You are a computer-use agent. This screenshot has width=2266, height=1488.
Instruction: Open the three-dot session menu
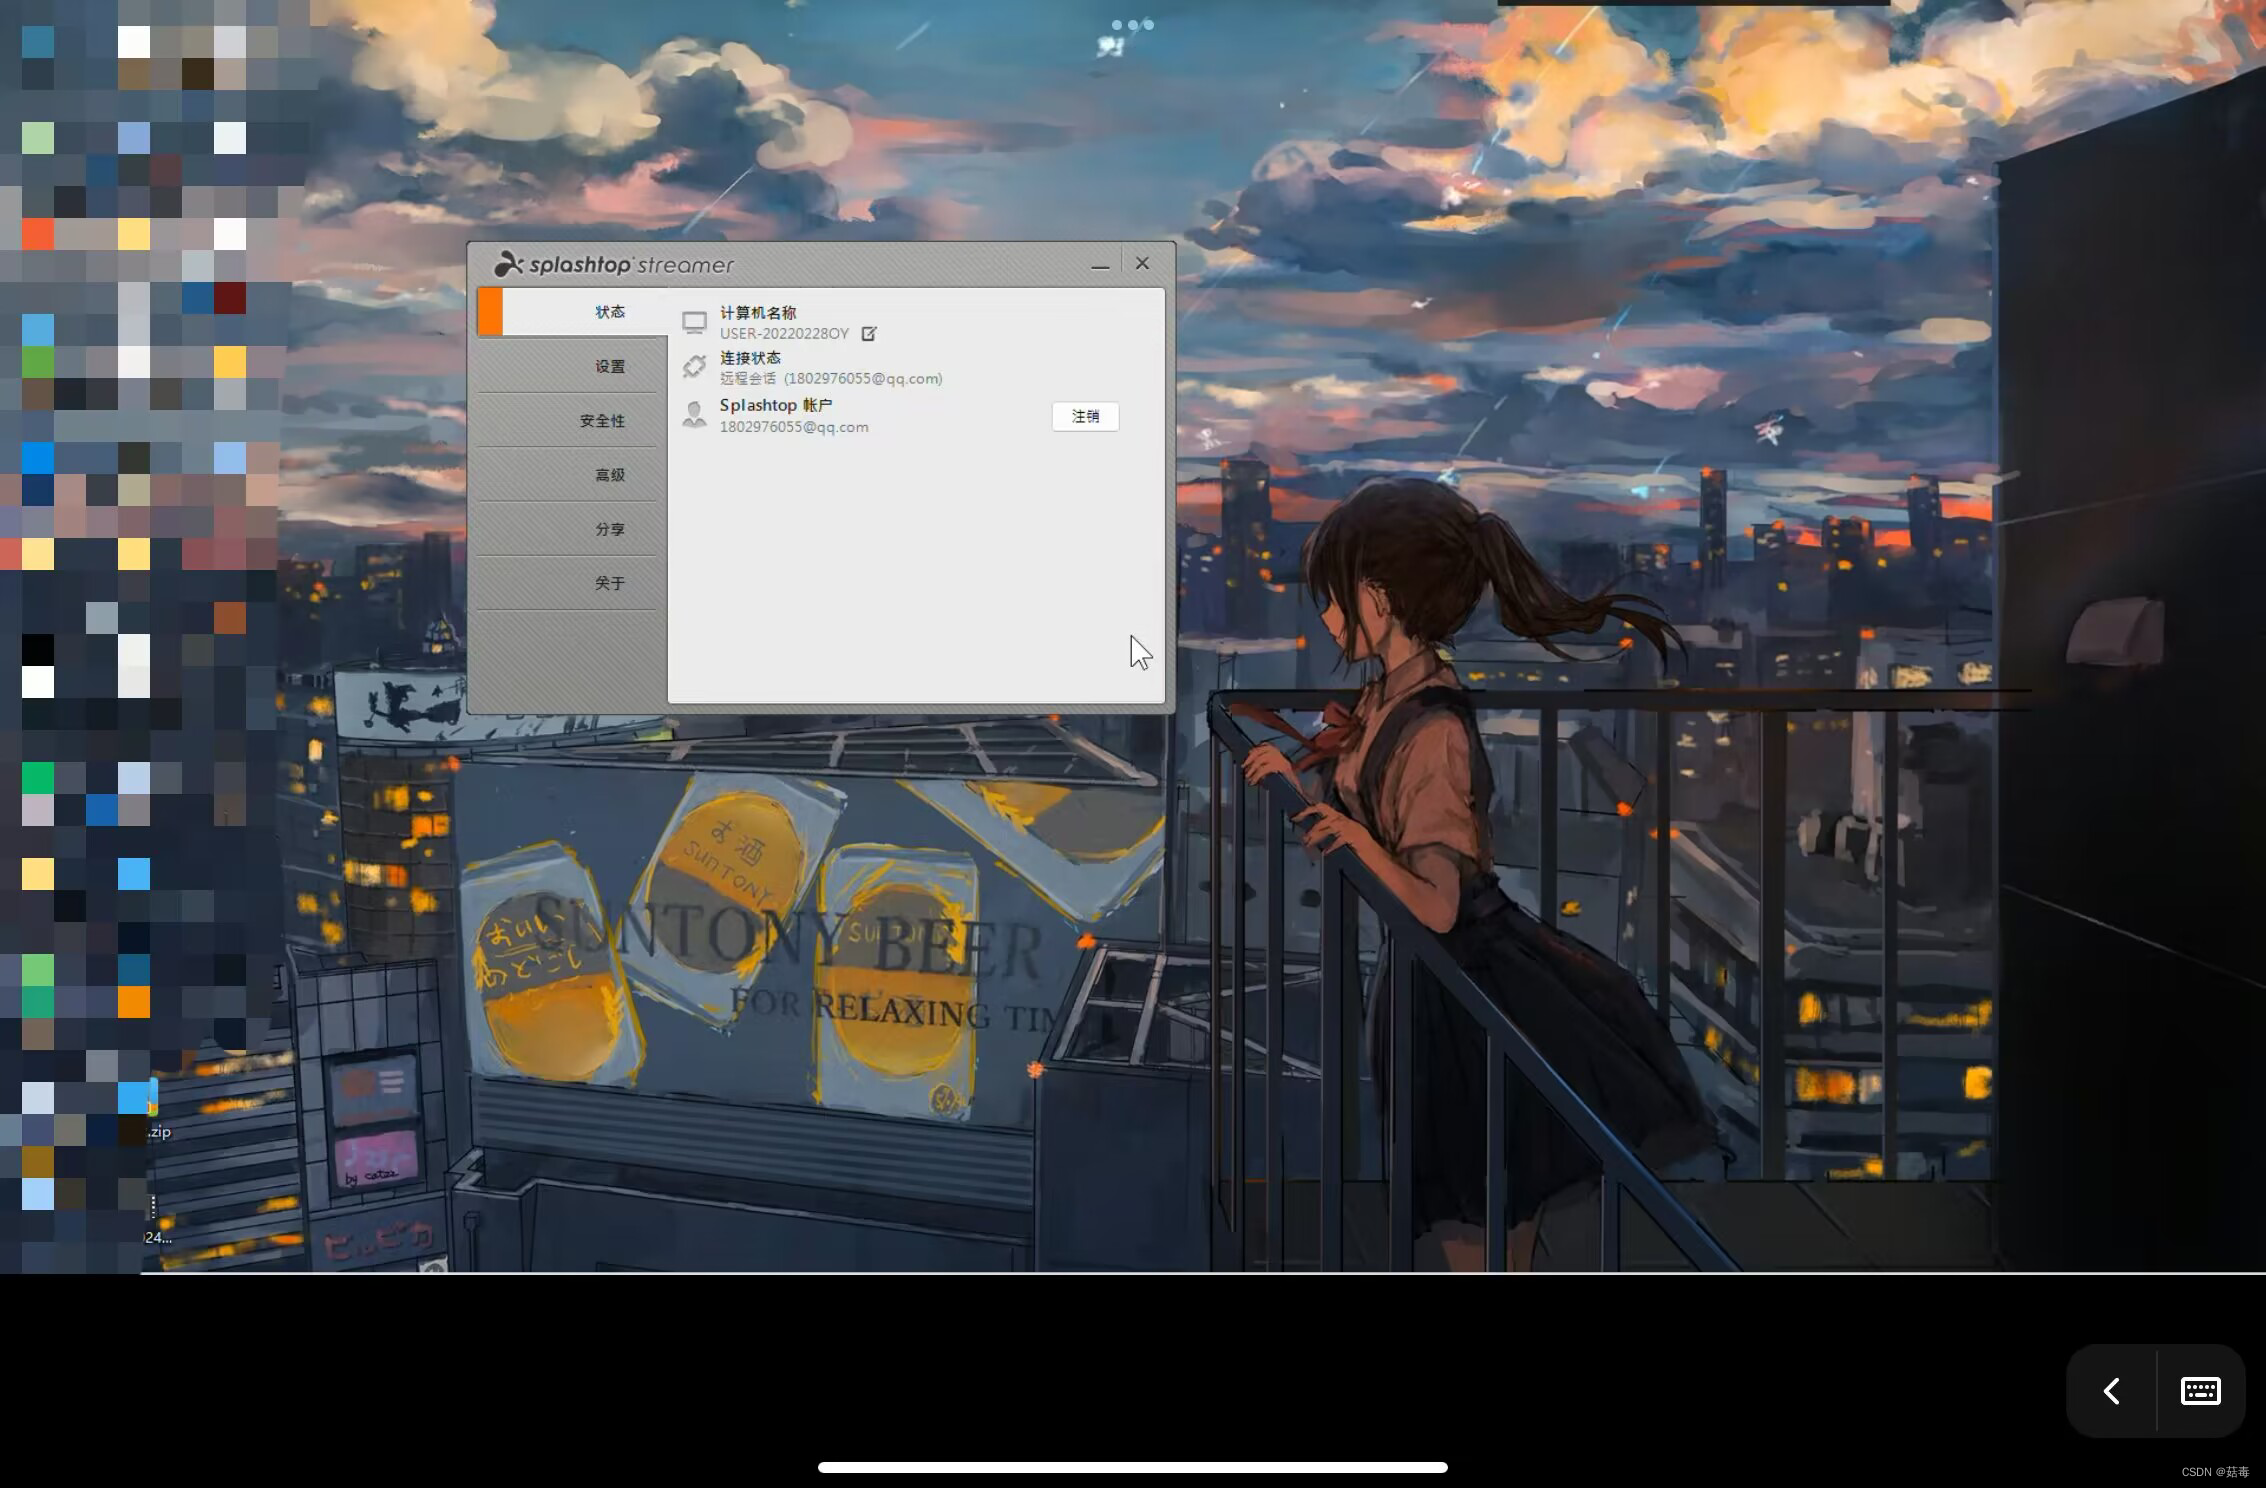point(1132,25)
